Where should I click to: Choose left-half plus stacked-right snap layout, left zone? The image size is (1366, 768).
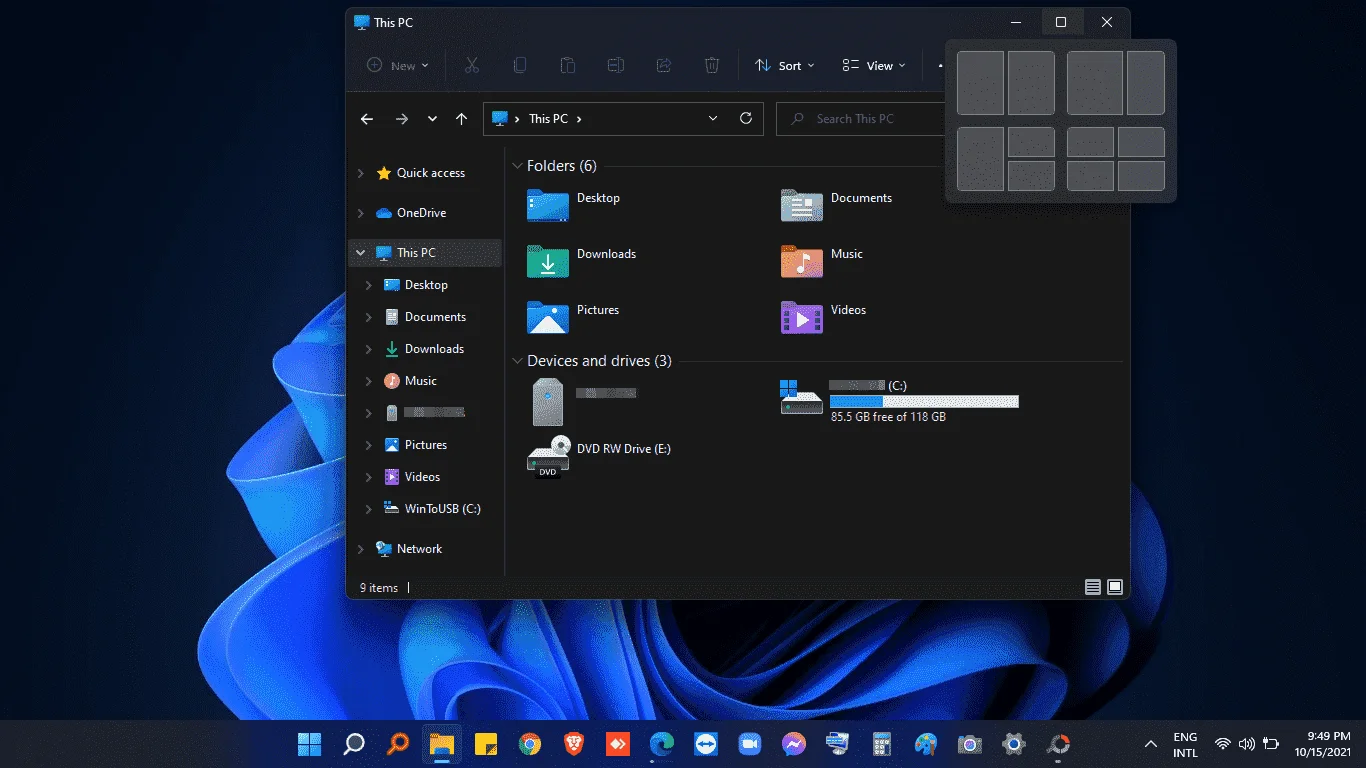pyautogui.click(x=980, y=159)
